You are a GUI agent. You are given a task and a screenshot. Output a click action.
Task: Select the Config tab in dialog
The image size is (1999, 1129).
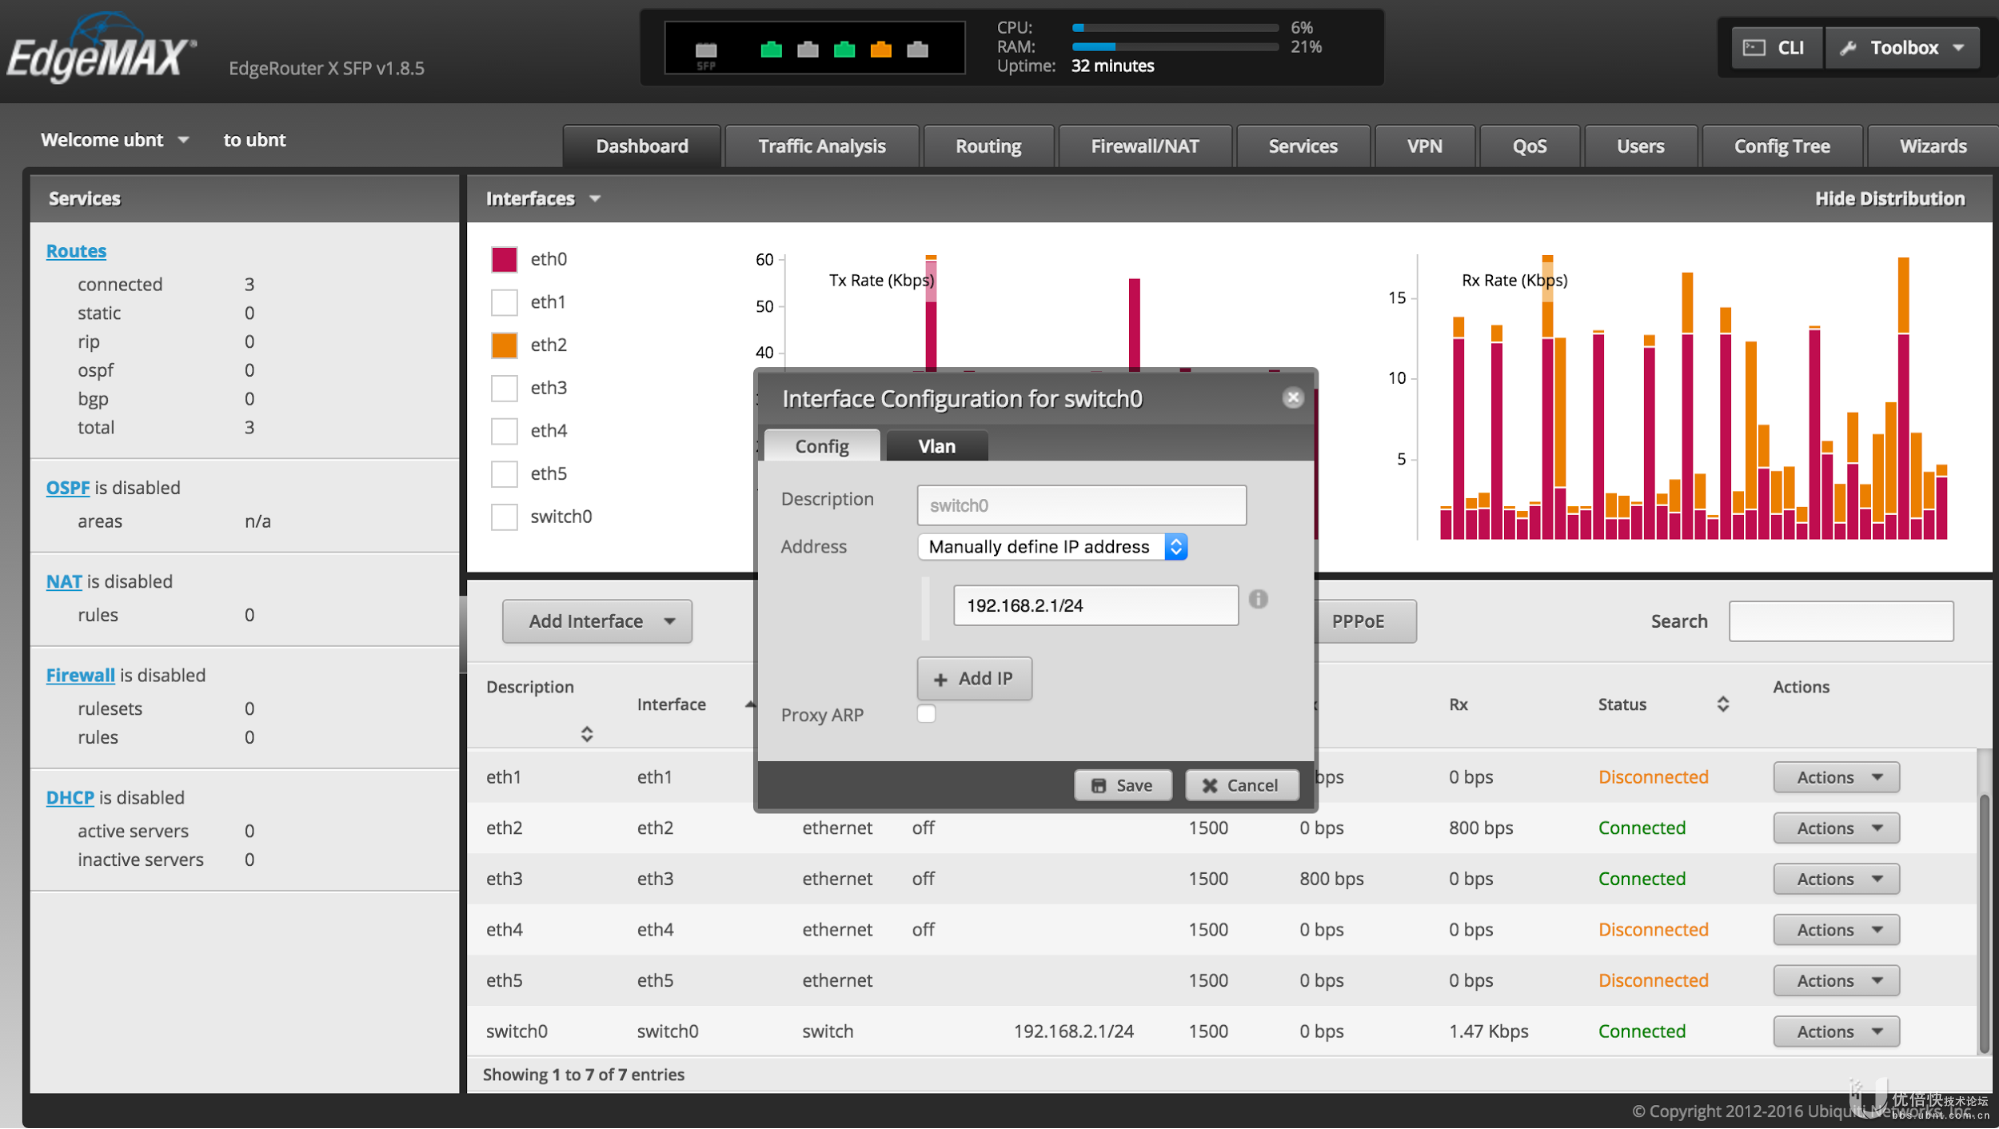[822, 446]
